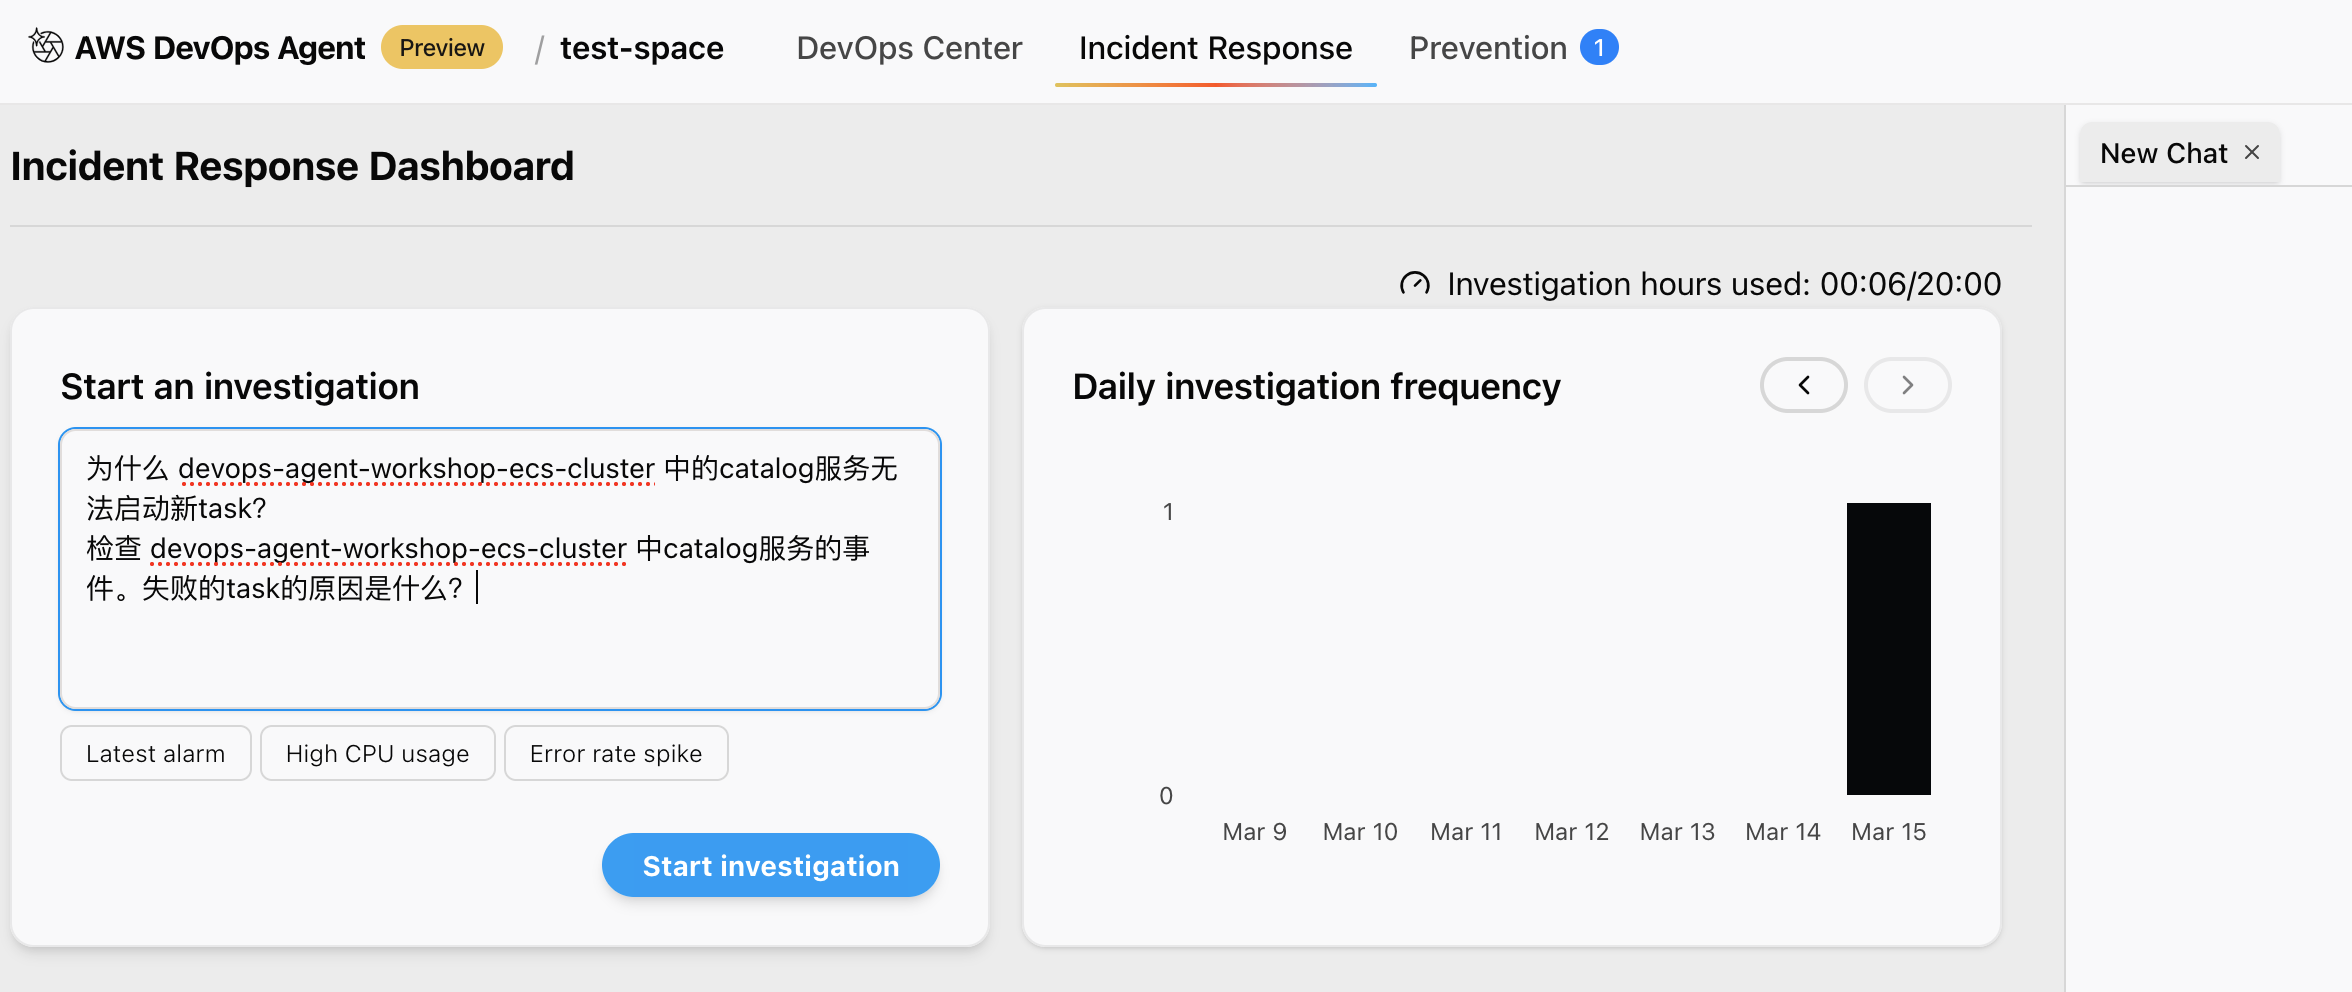Screen dimensions: 2352x992
Task: Close the New Chat tab
Action: pos(2252,153)
